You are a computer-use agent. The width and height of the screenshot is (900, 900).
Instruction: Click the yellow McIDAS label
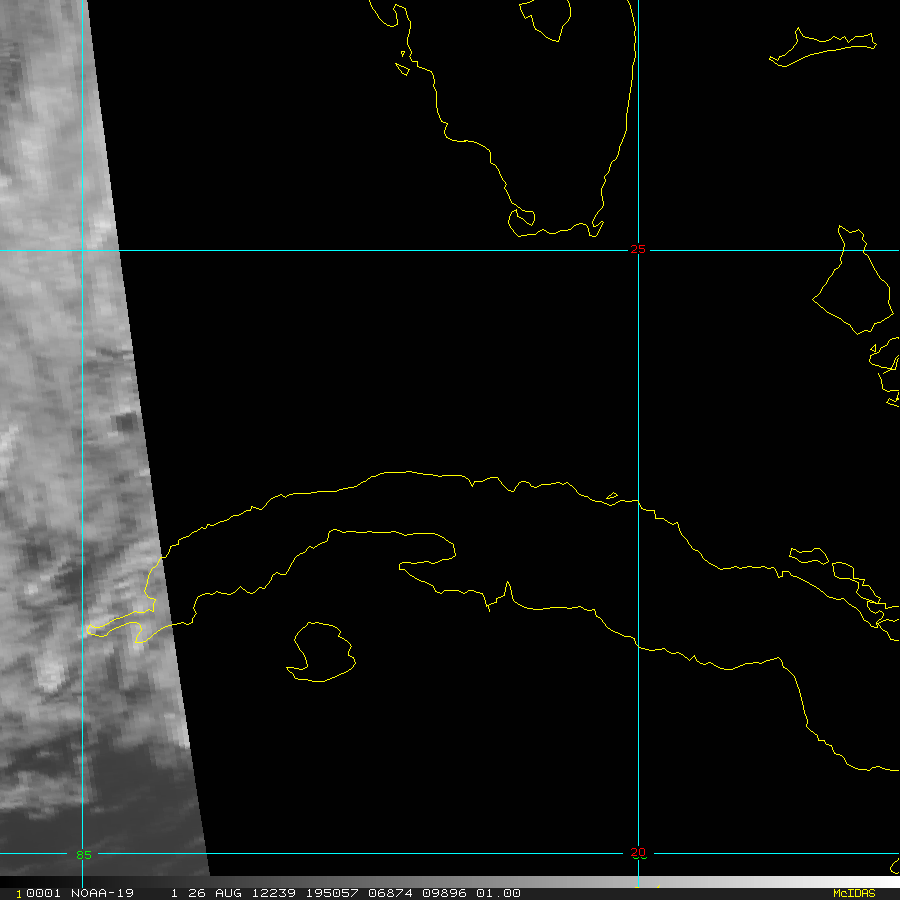[854, 893]
